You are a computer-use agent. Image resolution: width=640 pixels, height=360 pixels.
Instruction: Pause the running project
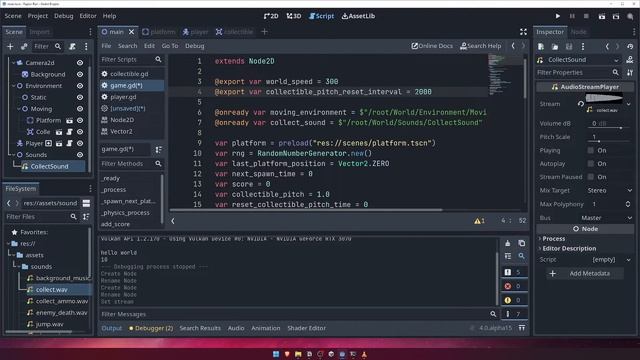[x=572, y=16]
